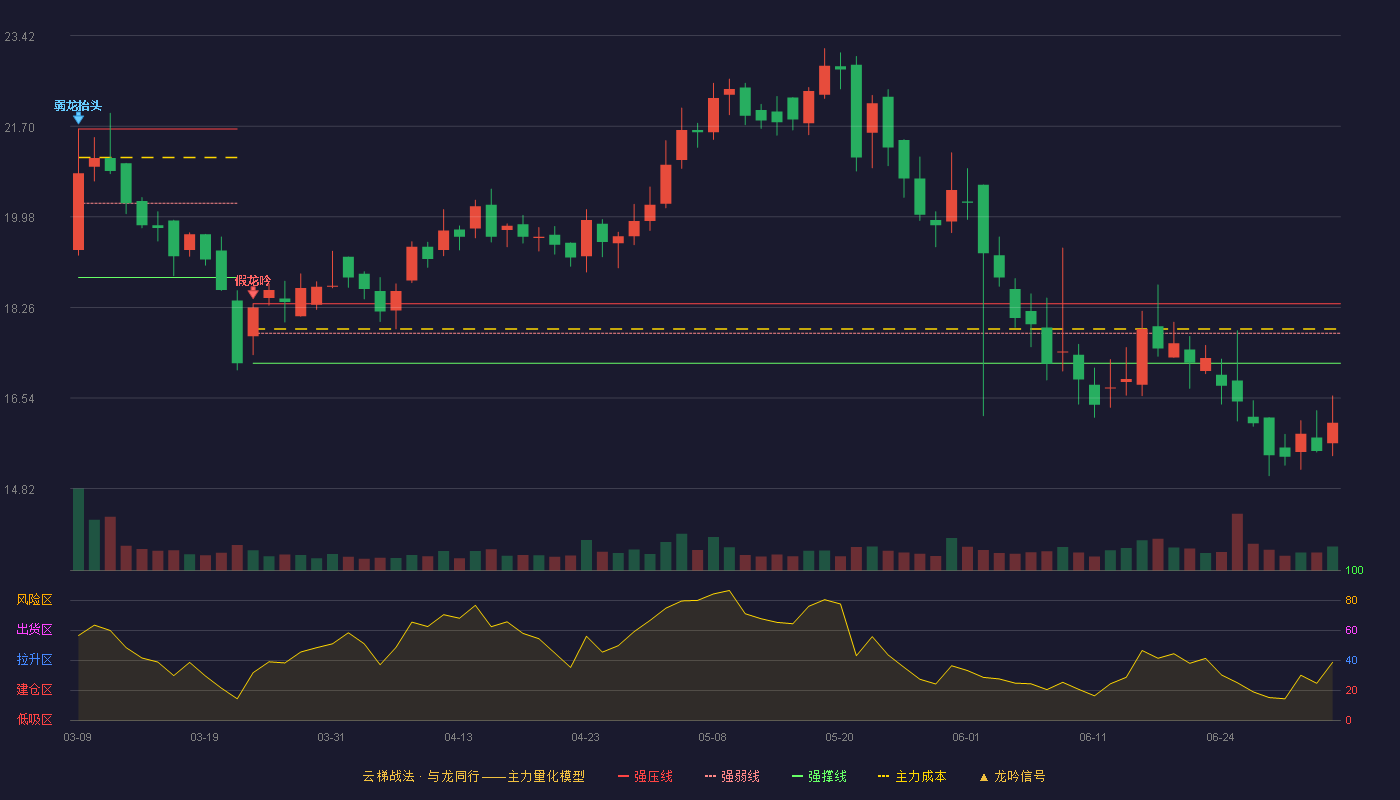Click the 云梯战法 主力量化模型 title text

click(x=473, y=776)
